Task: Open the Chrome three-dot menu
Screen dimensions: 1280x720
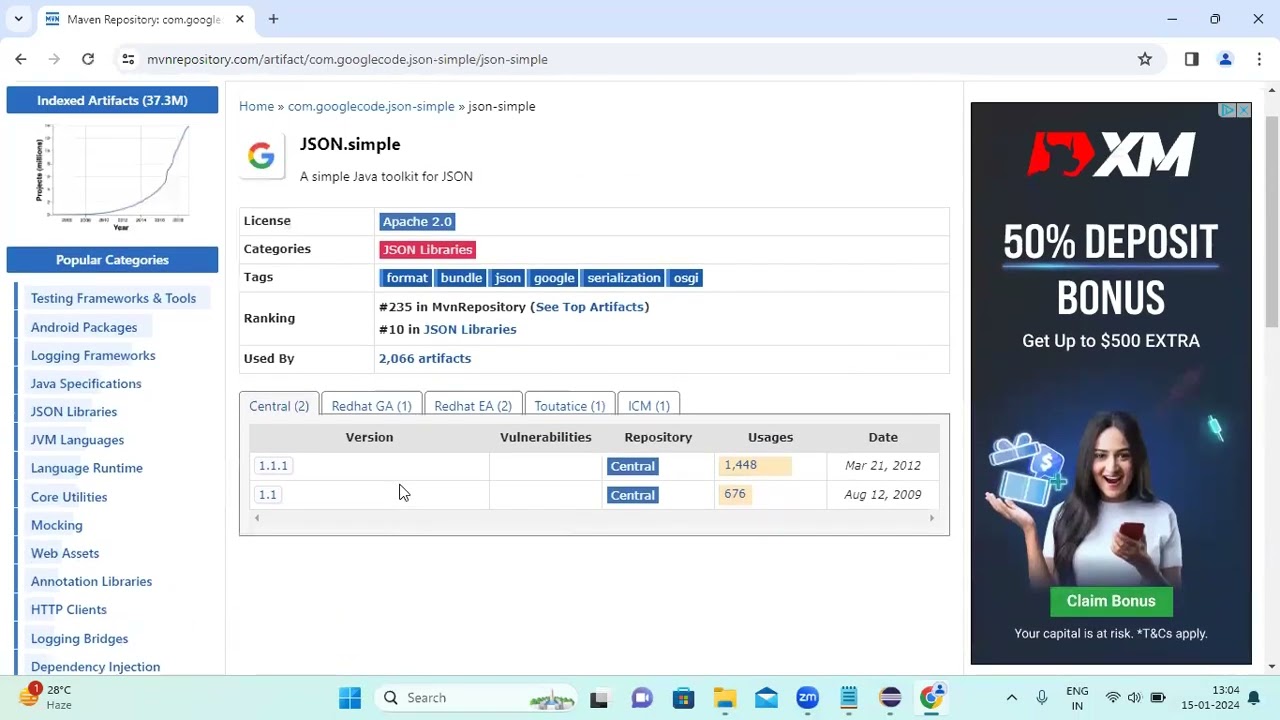Action: pyautogui.click(x=1258, y=59)
